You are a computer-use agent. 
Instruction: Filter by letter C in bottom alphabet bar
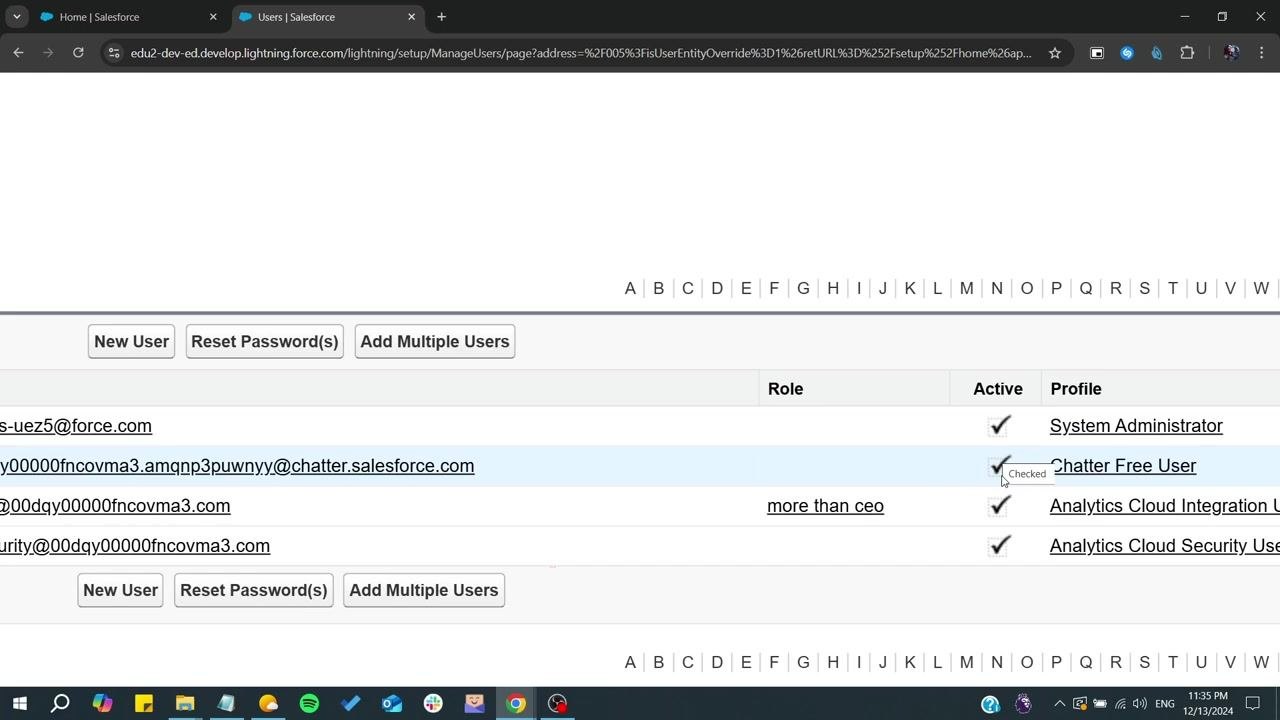click(x=687, y=662)
